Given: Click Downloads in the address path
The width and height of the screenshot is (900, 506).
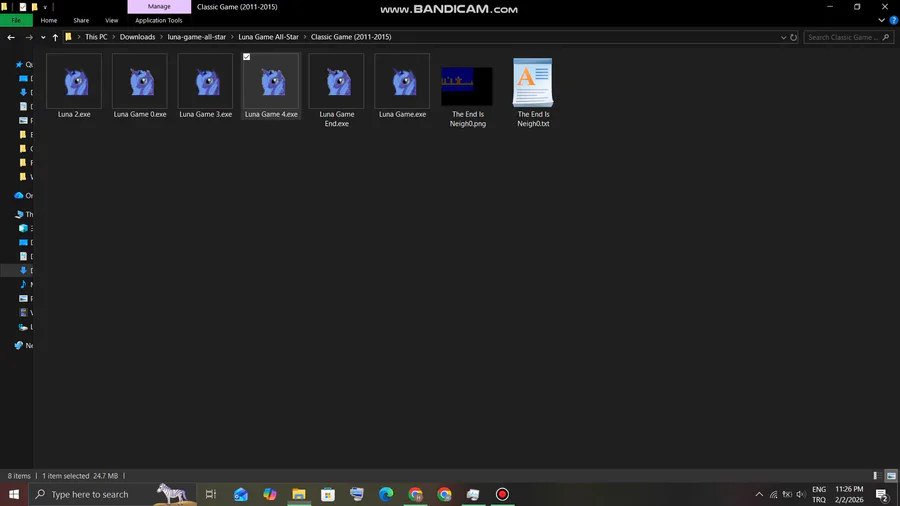Looking at the screenshot, I should (137, 37).
